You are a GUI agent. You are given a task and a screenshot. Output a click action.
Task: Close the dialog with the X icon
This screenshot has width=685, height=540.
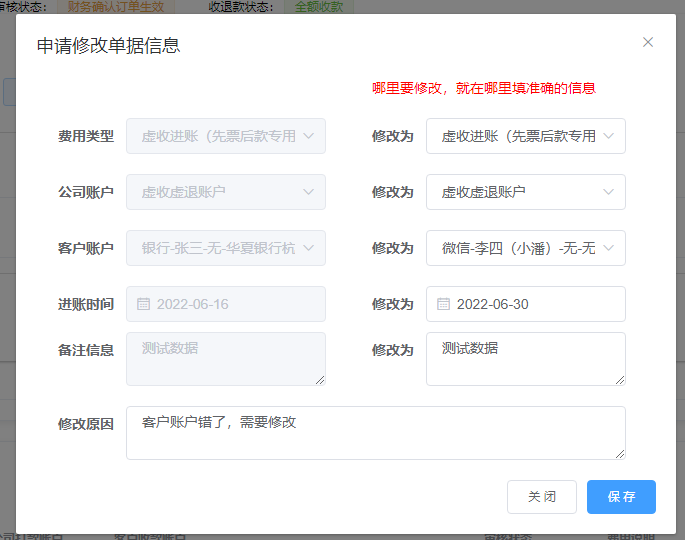coord(648,42)
